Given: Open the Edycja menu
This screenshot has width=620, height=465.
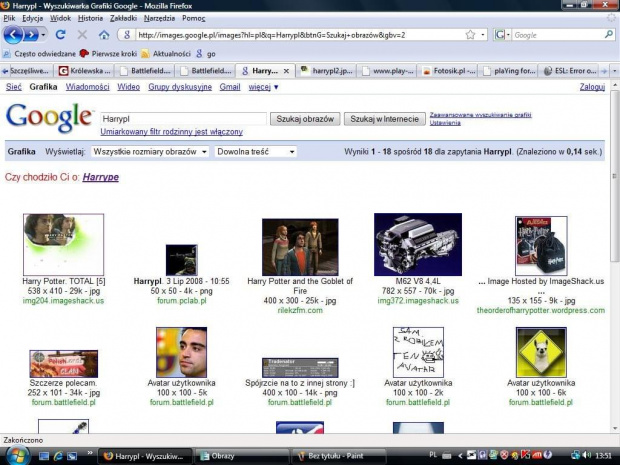Looking at the screenshot, I should click(32, 18).
